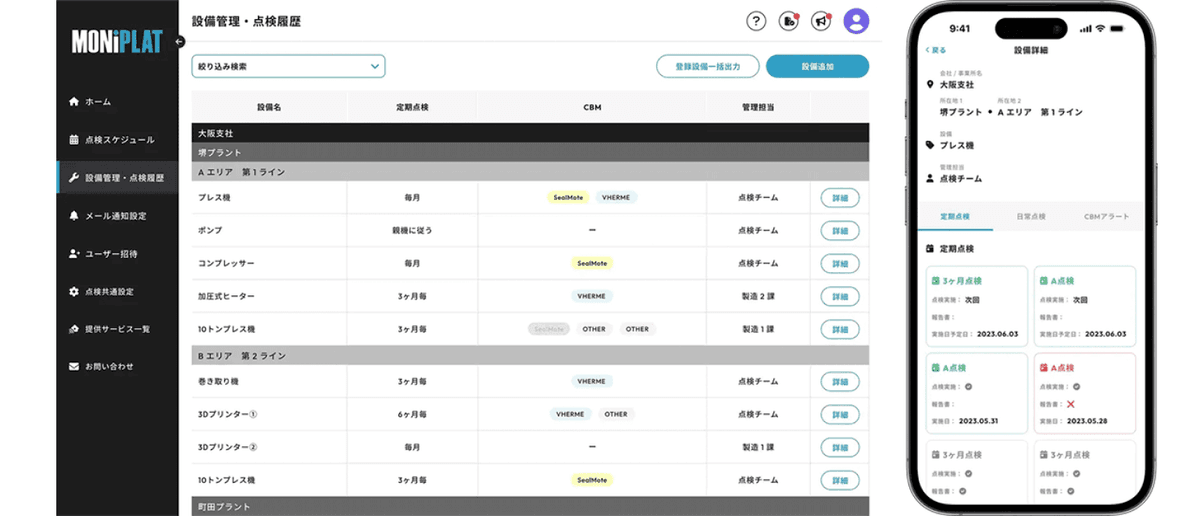Click the help question mark icon
The image size is (1200, 516).
pos(756,21)
